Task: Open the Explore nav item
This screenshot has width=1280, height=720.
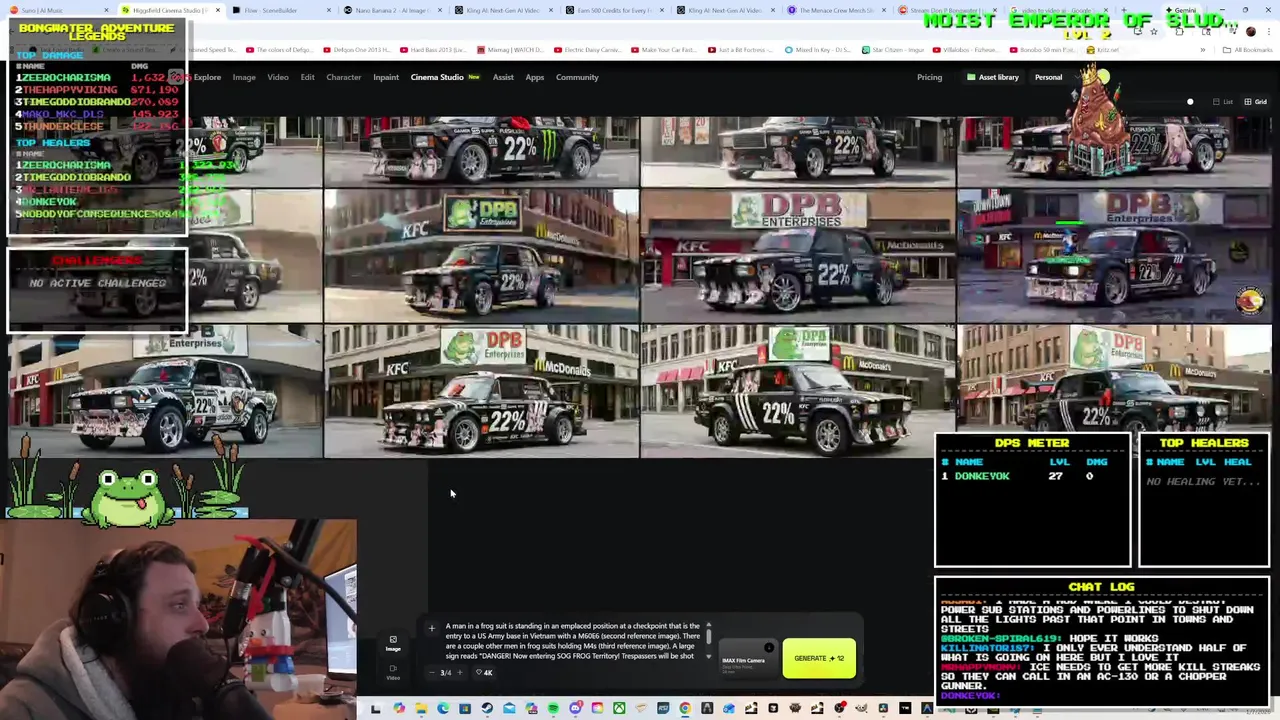Action: coord(207,77)
